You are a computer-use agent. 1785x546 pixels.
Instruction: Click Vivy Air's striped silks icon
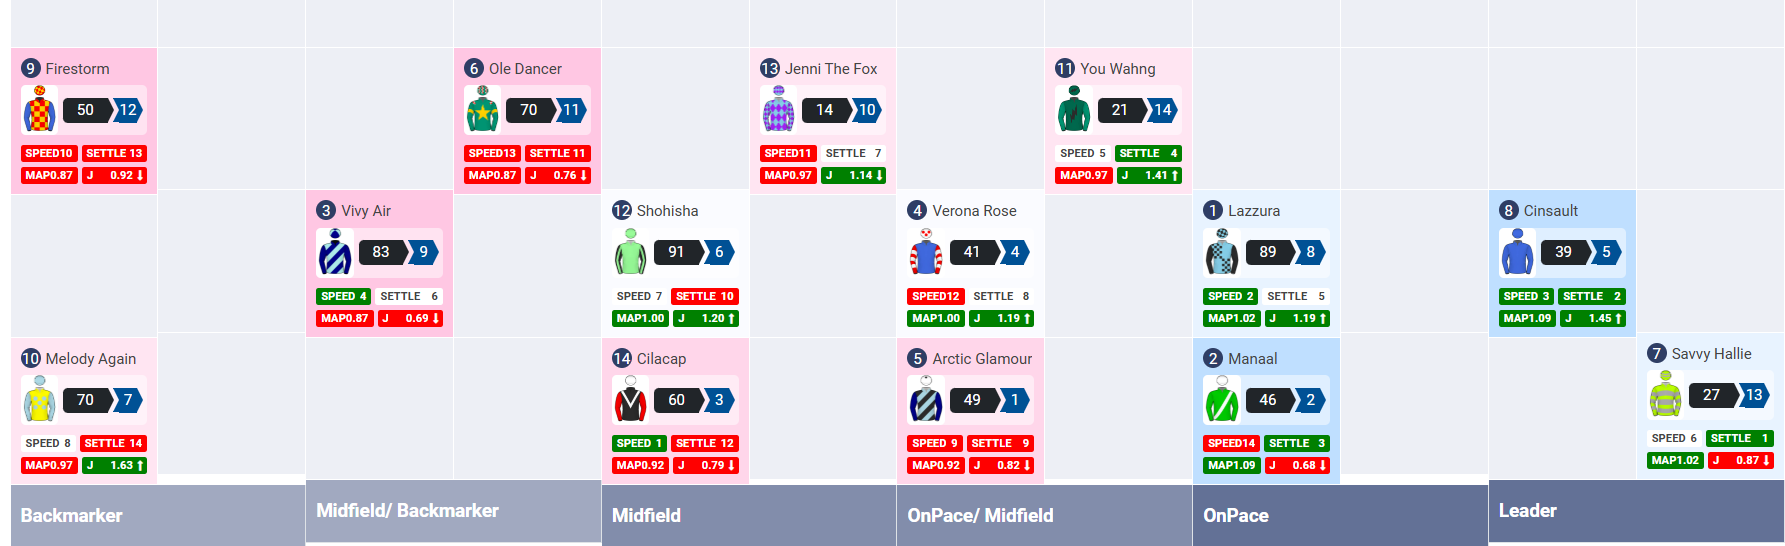tap(335, 252)
